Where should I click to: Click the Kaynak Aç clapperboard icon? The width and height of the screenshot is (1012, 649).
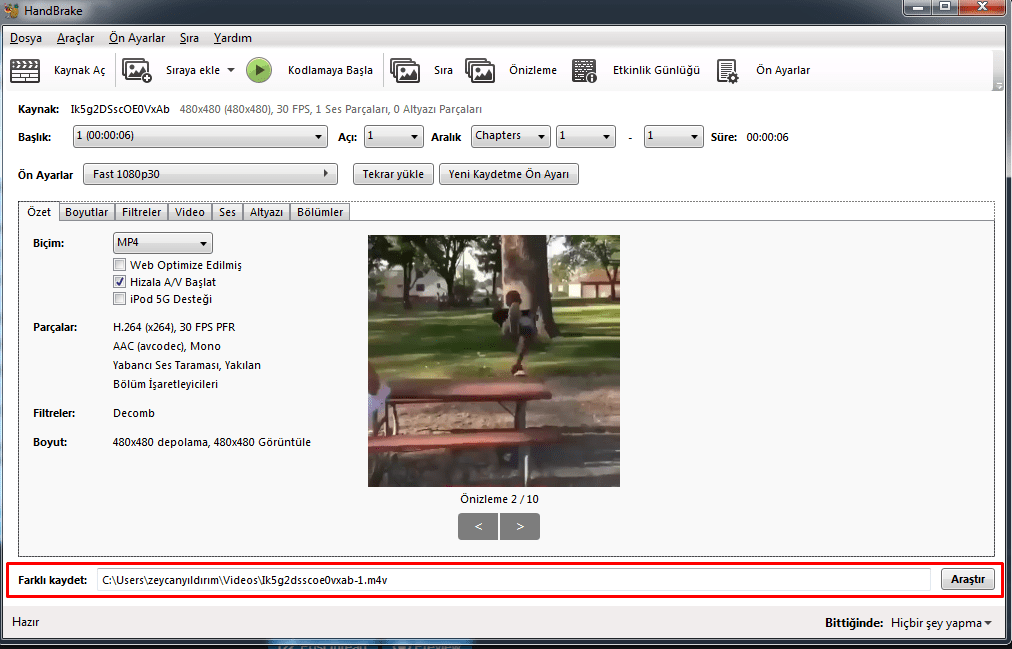point(25,70)
